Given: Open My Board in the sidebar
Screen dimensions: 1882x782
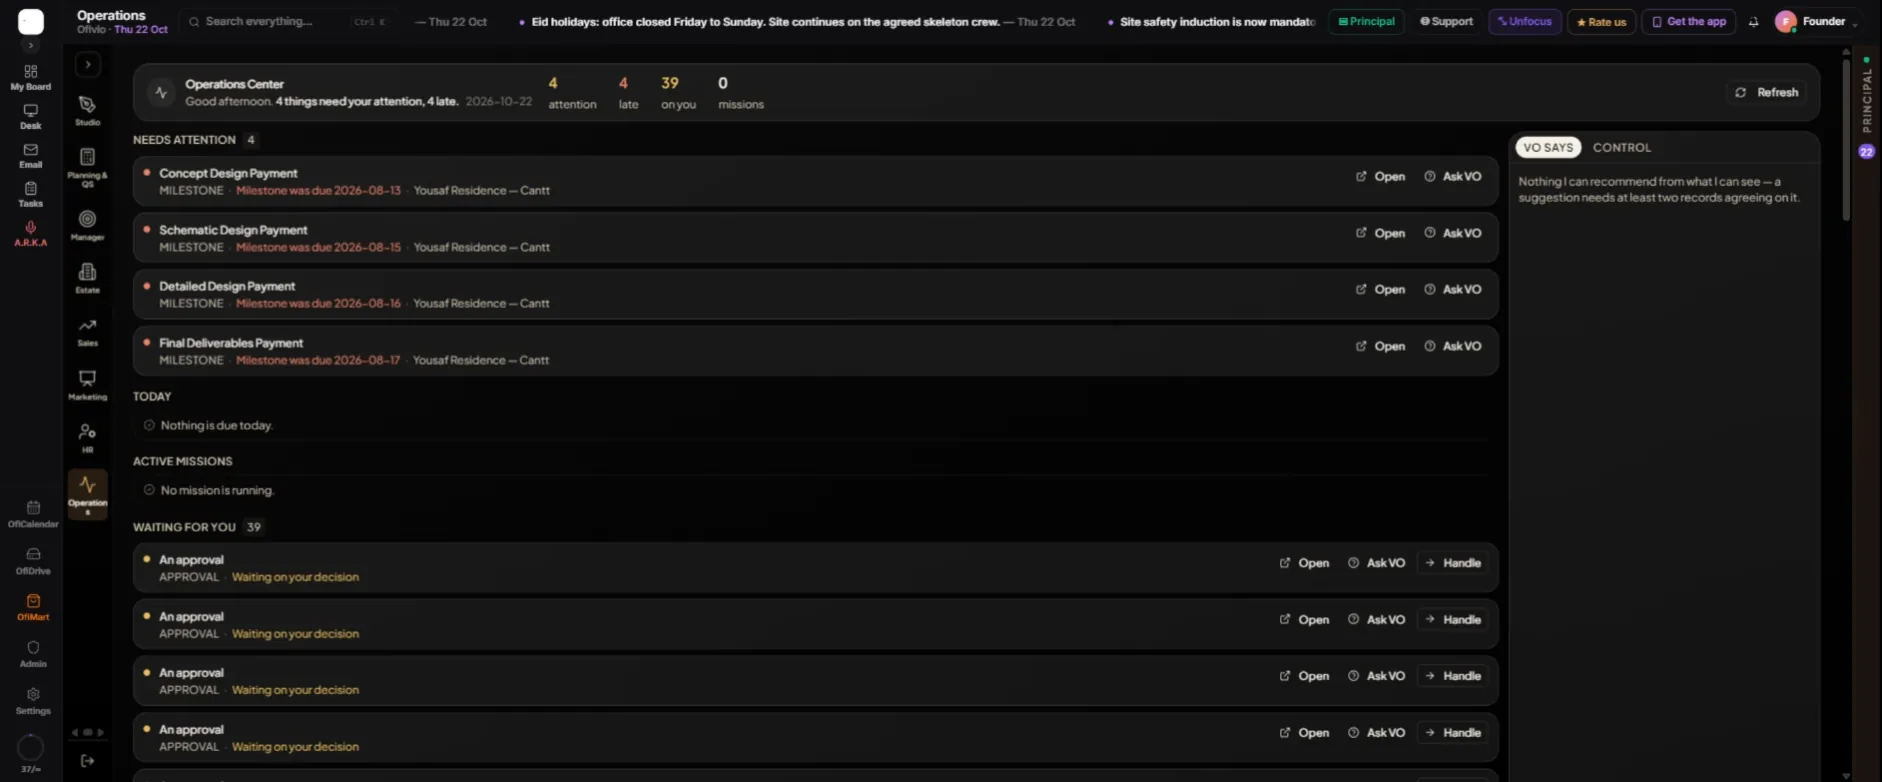Looking at the screenshot, I should coord(31,77).
